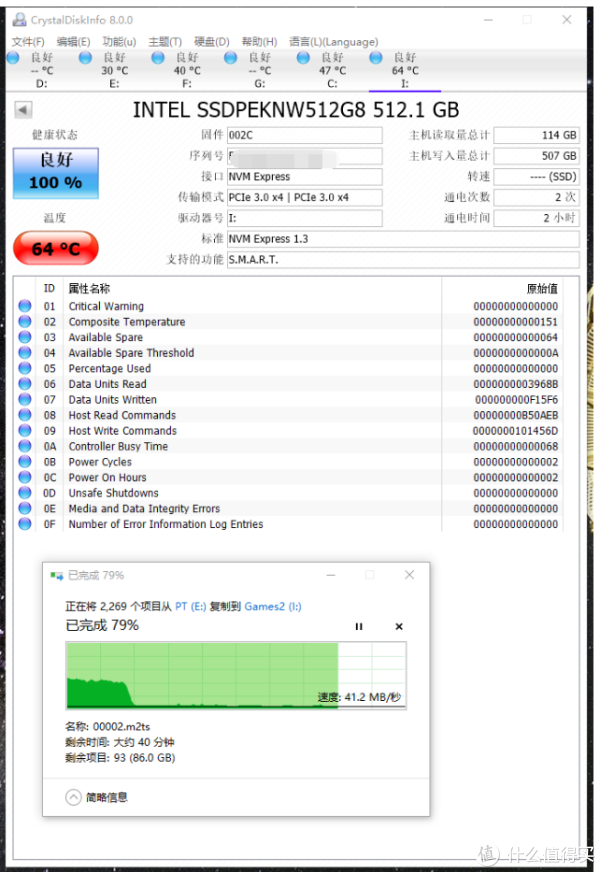The width and height of the screenshot is (600, 872).
Task: Click the status icon for Power On Hours
Action: (x=25, y=477)
